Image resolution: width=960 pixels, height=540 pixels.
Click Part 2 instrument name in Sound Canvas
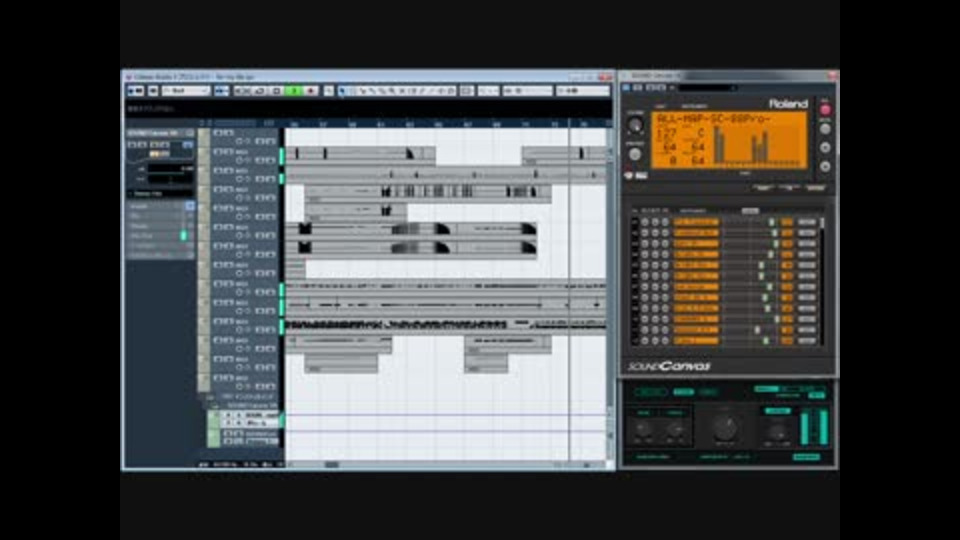pyautogui.click(x=696, y=233)
